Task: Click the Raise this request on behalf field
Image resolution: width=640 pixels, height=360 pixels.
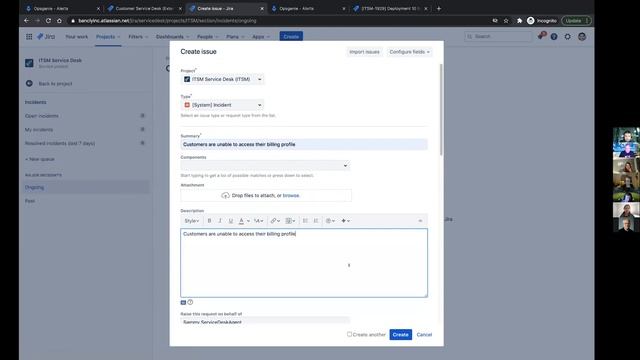Action: 265,321
